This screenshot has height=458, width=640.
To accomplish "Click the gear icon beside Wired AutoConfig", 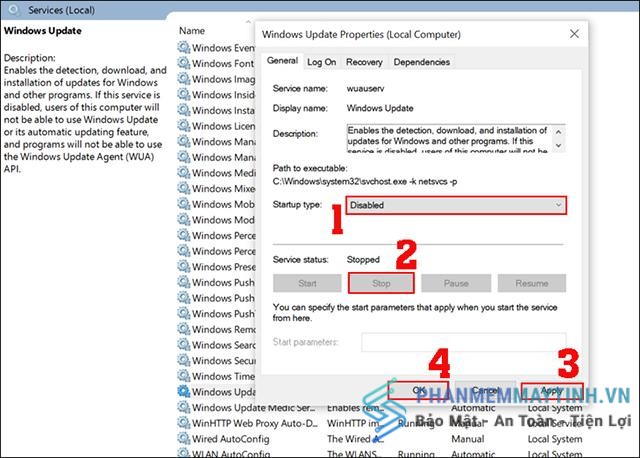I will tap(184, 438).
